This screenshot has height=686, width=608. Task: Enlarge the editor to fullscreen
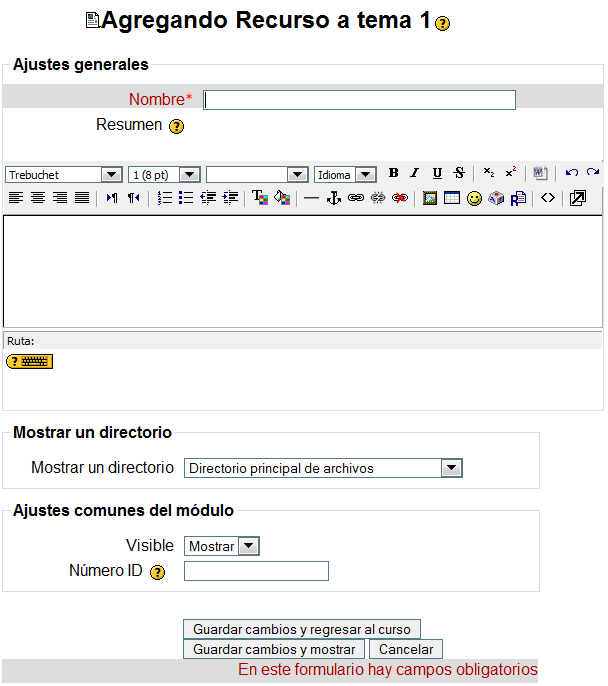pos(577,198)
